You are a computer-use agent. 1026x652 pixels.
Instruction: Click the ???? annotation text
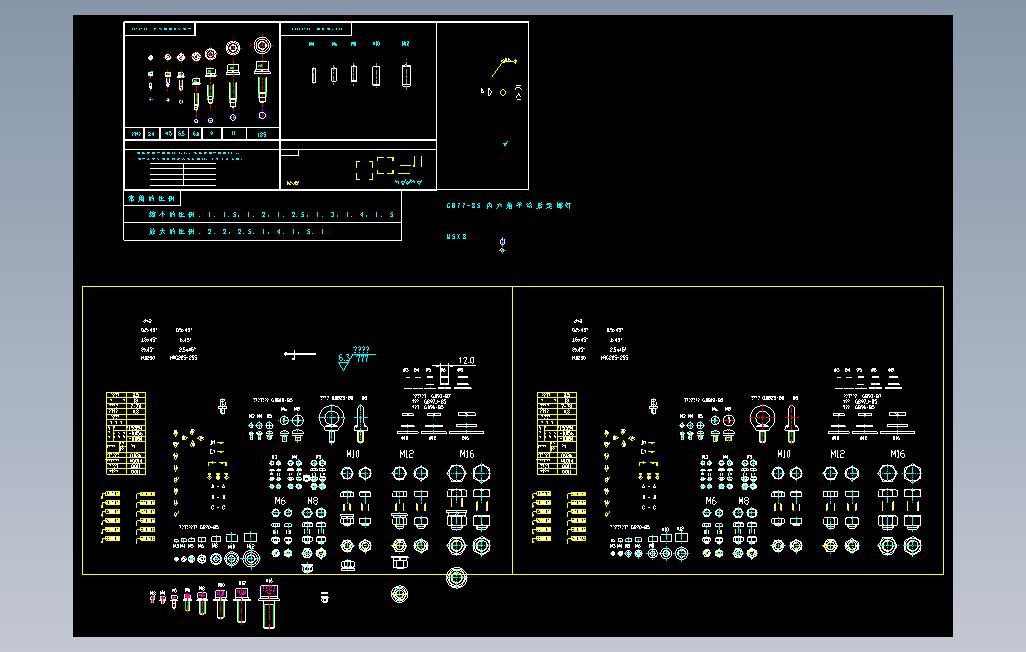361,350
